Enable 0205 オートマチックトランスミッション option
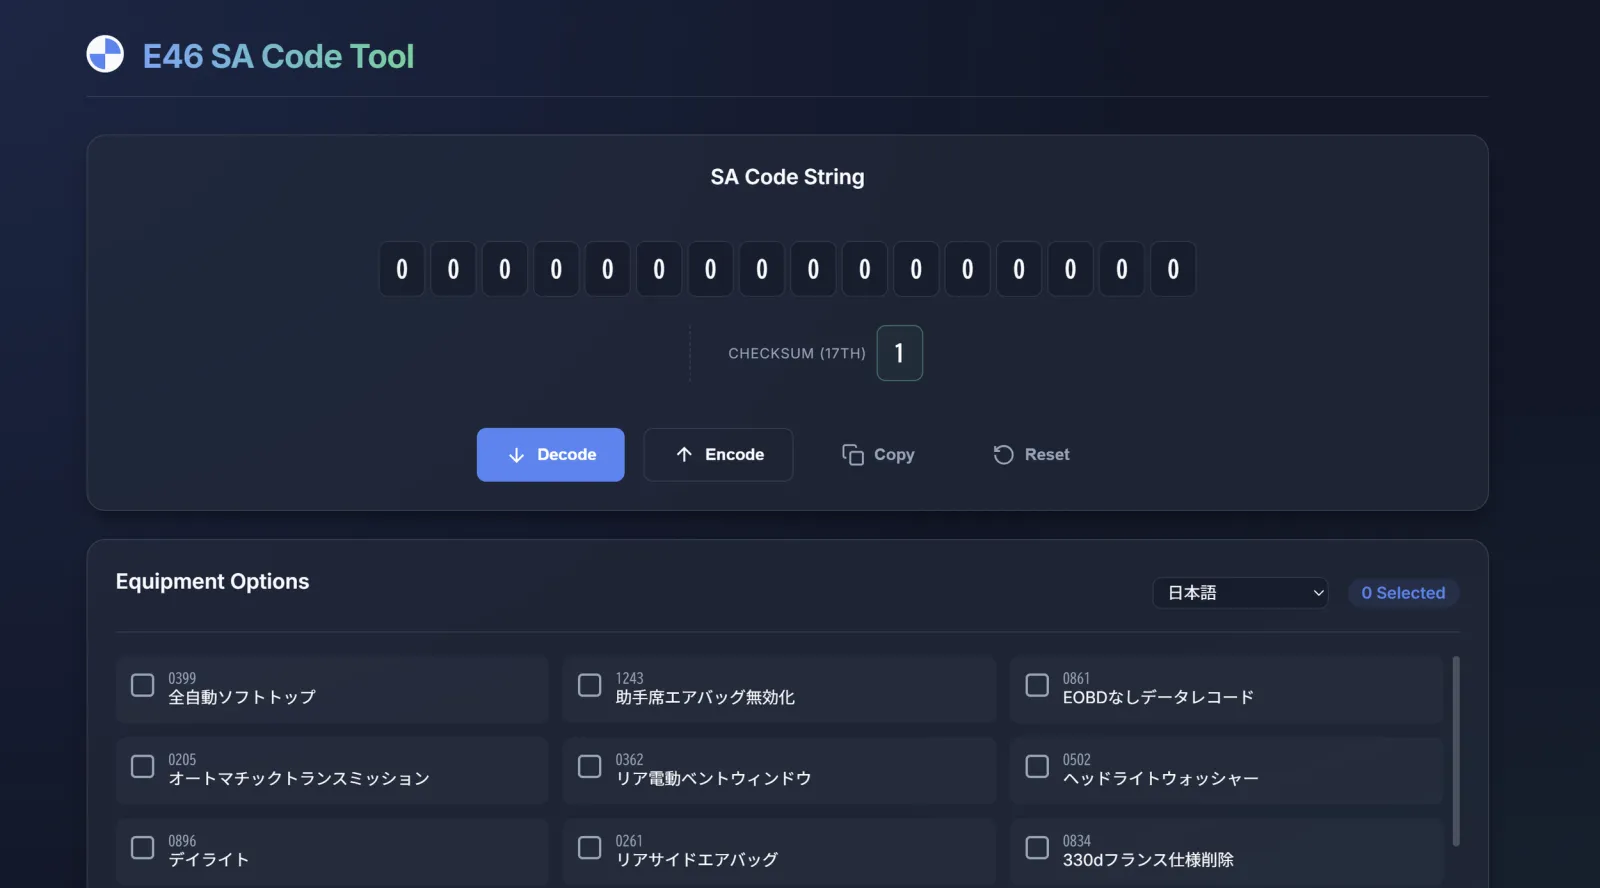This screenshot has width=1600, height=888. pyautogui.click(x=143, y=766)
